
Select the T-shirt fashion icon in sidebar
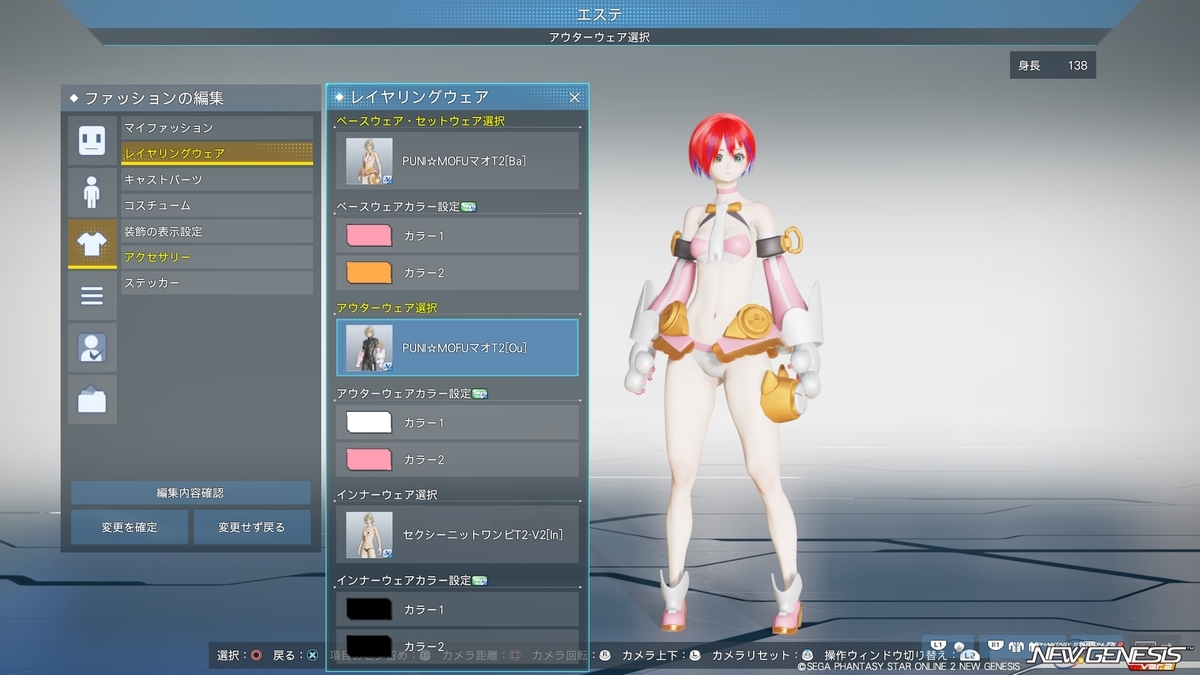coord(92,244)
